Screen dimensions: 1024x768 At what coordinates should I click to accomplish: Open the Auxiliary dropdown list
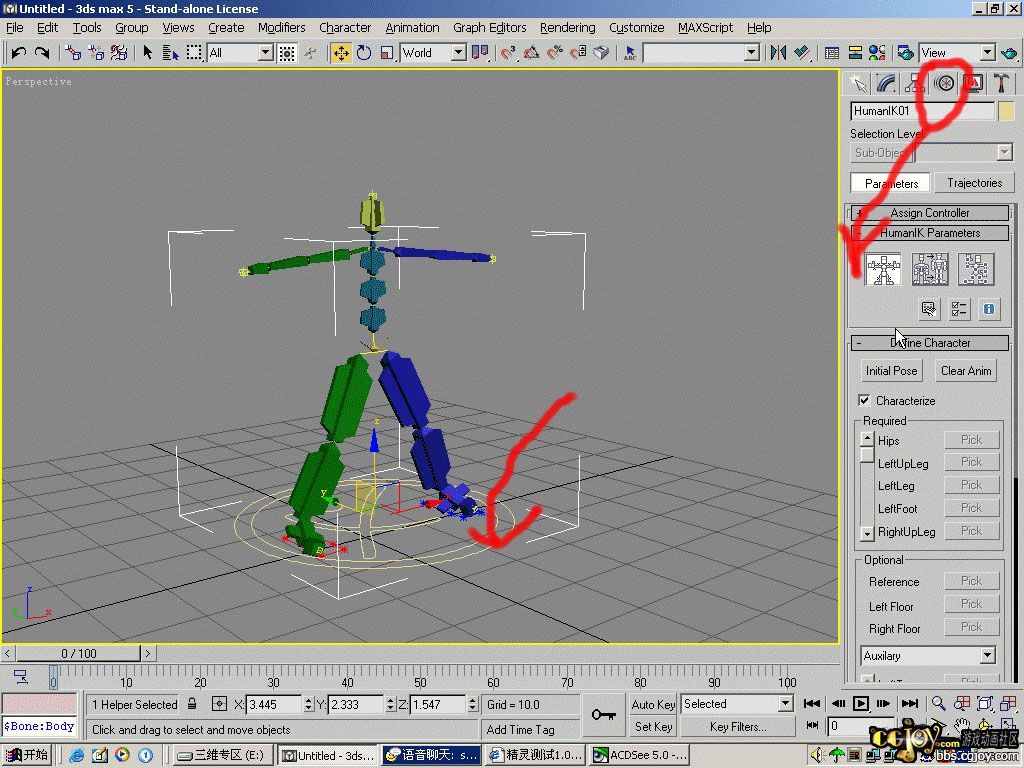point(929,656)
